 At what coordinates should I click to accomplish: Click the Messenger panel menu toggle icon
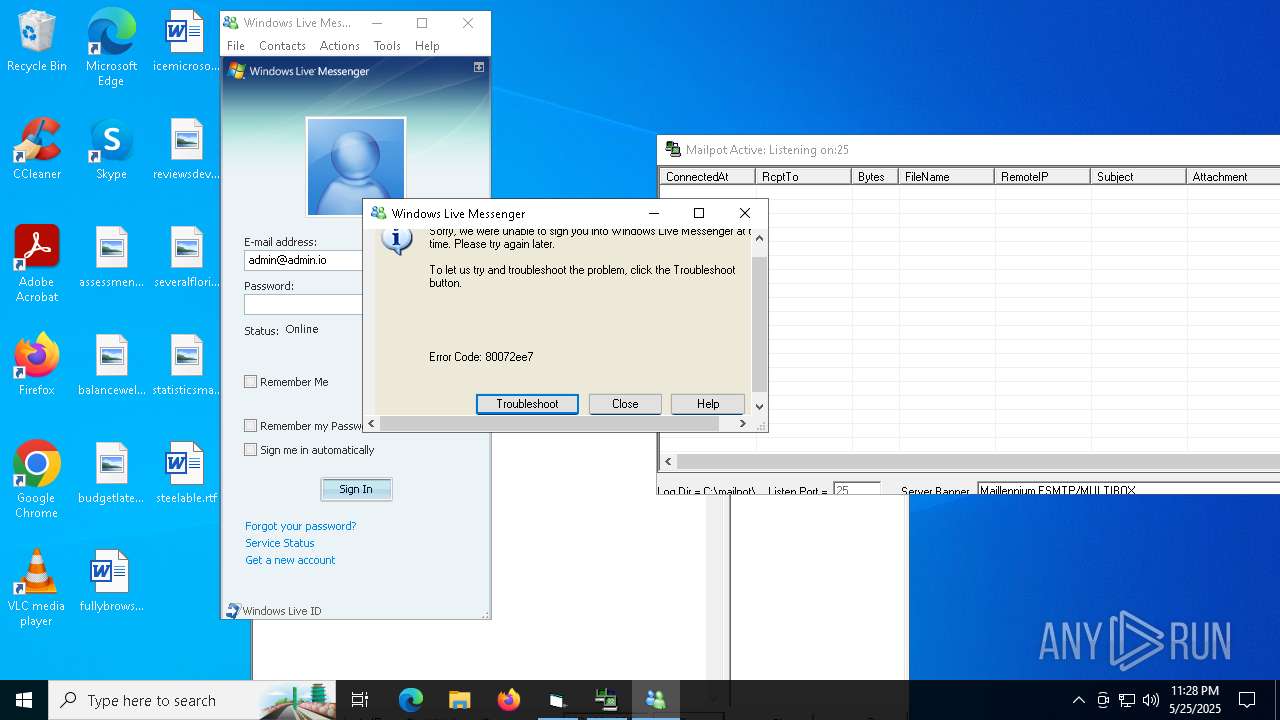pos(479,68)
